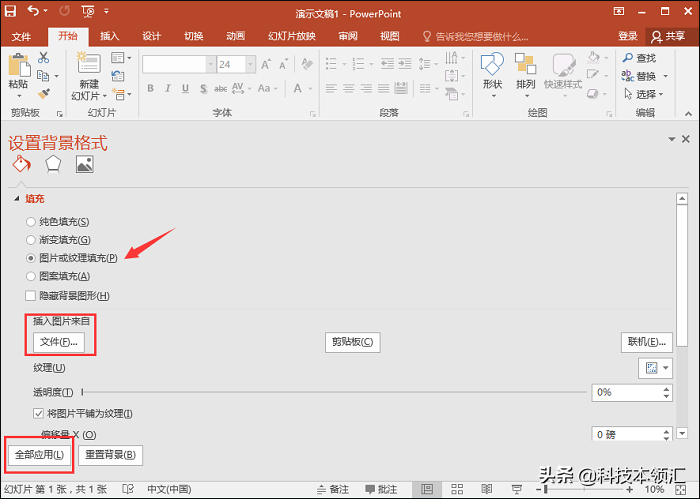Screen dimensions: 700x499
Task: Uncheck 将图片平铺为纹理(I) checkbox
Action: point(38,413)
